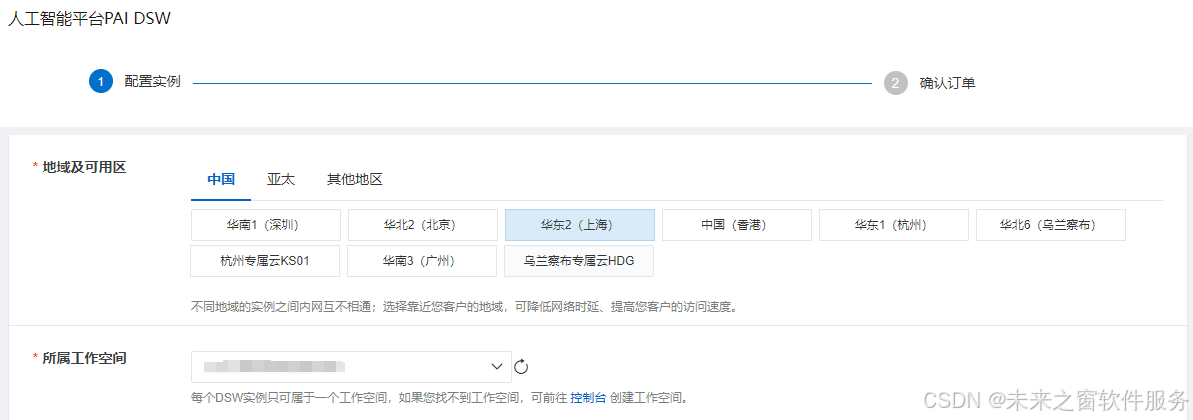Choose region 中国（香港）

736,224
